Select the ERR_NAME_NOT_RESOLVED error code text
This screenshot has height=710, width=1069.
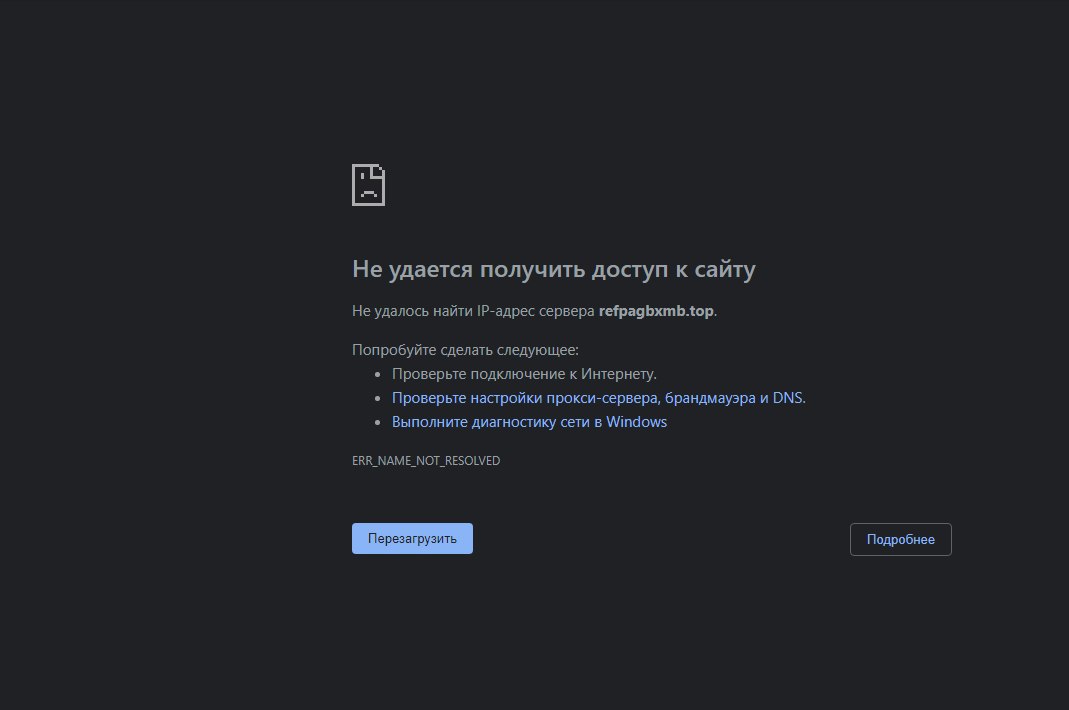[x=425, y=460]
